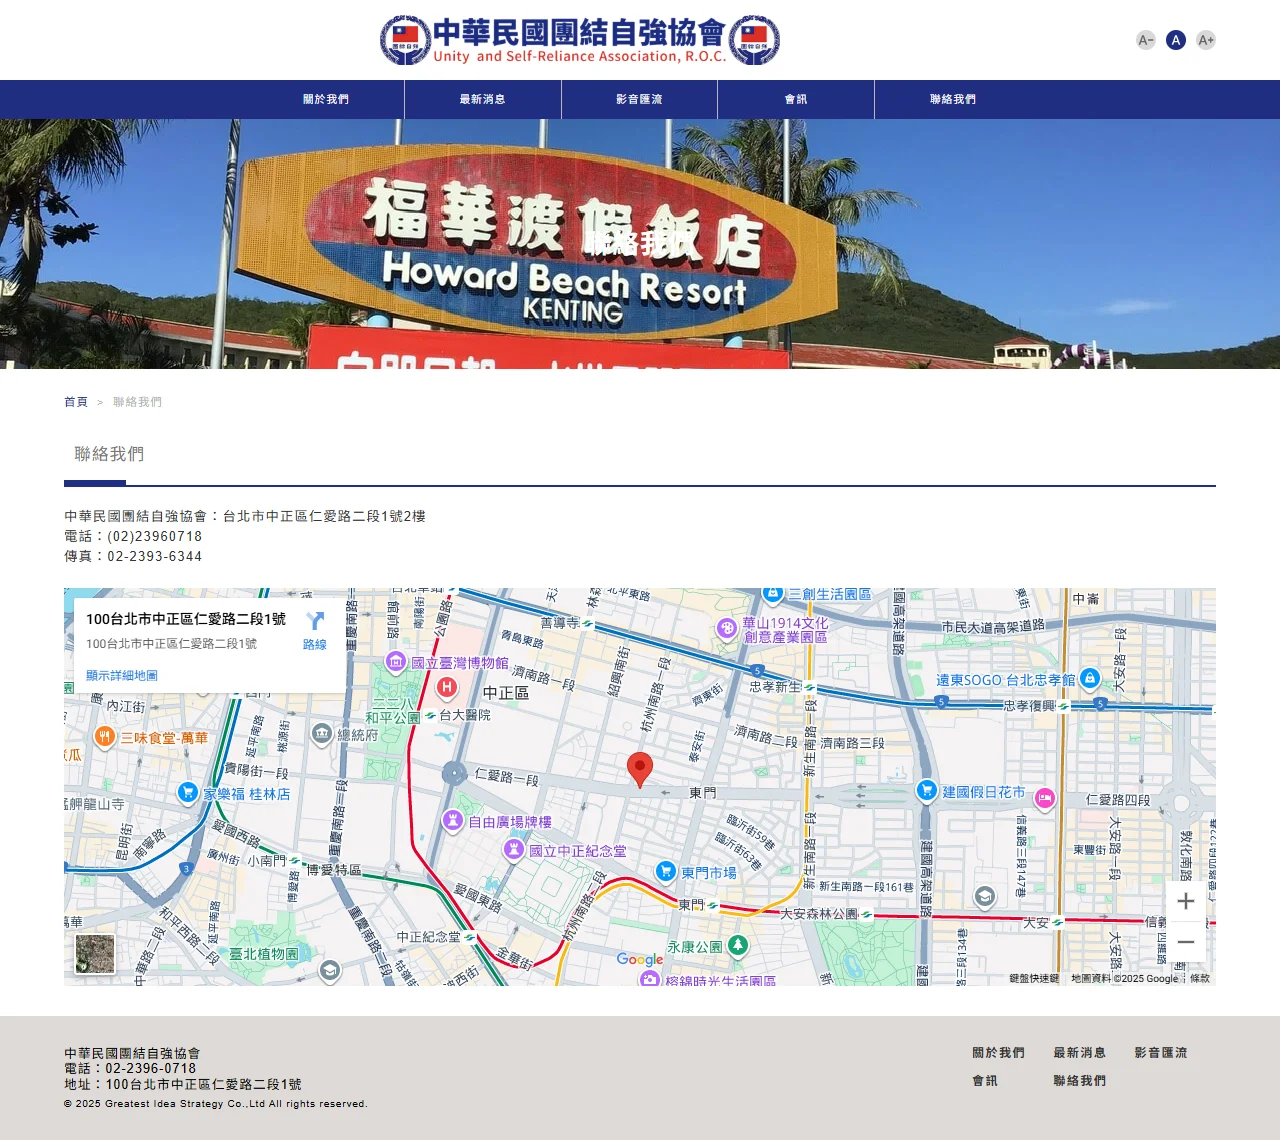Zoom out the map with minus button
1280x1140 pixels.
(x=1186, y=942)
